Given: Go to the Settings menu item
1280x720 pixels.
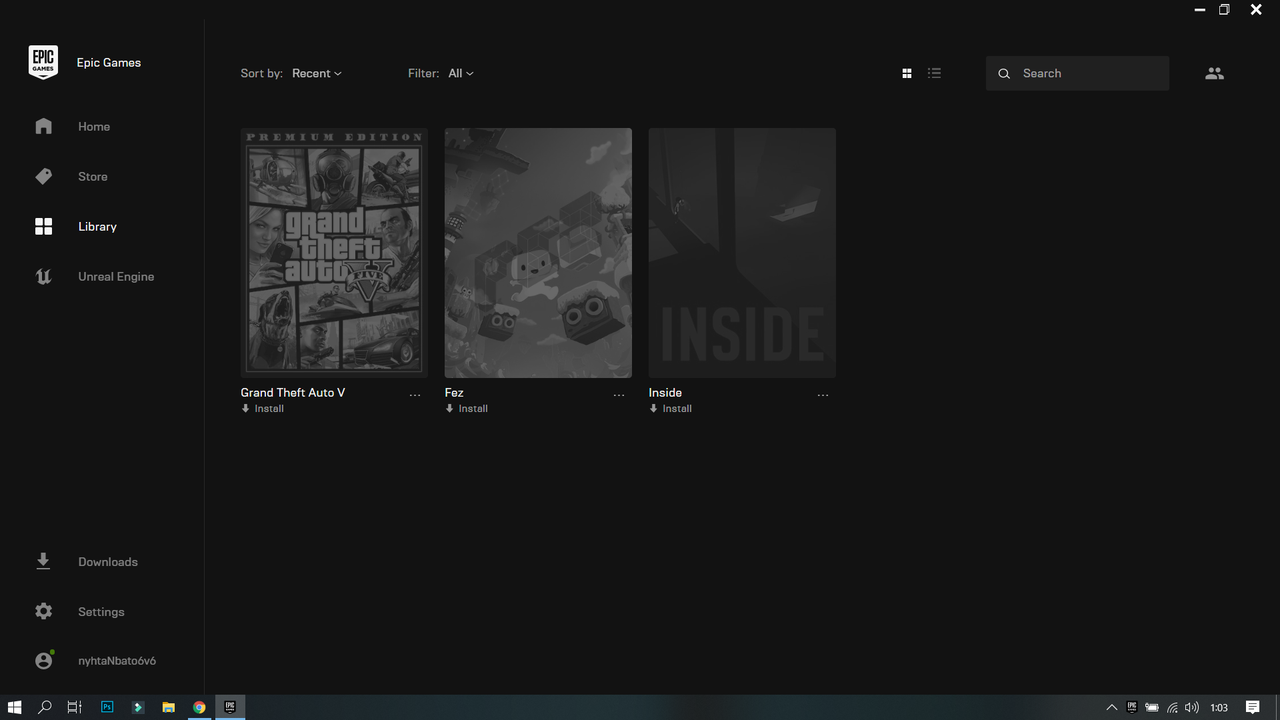Looking at the screenshot, I should tap(101, 611).
